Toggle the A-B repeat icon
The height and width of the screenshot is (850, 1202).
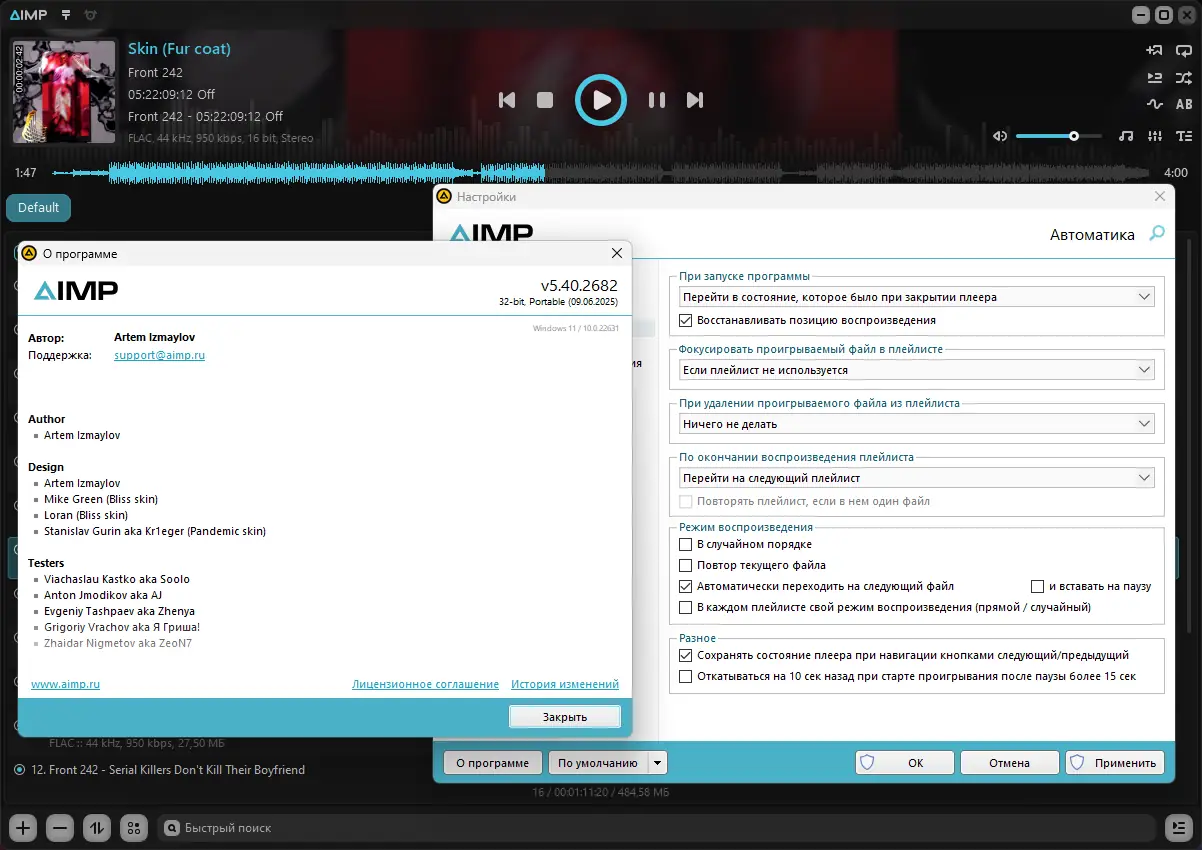click(x=1184, y=104)
